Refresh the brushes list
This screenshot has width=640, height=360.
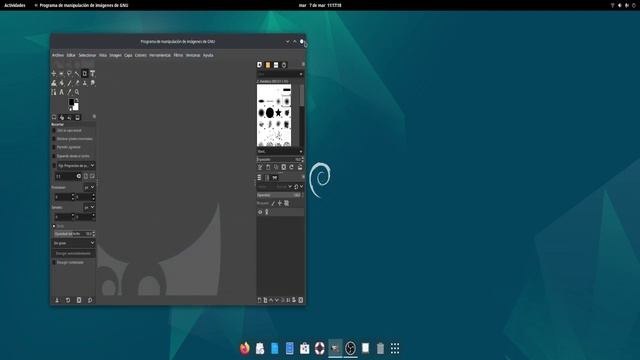click(x=291, y=167)
